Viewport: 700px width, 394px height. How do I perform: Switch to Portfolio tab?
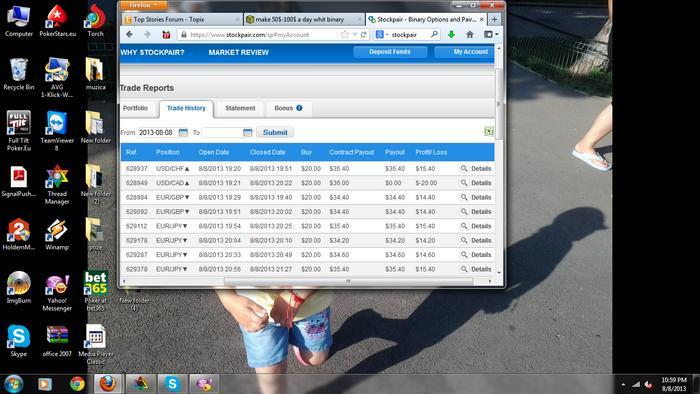point(135,108)
